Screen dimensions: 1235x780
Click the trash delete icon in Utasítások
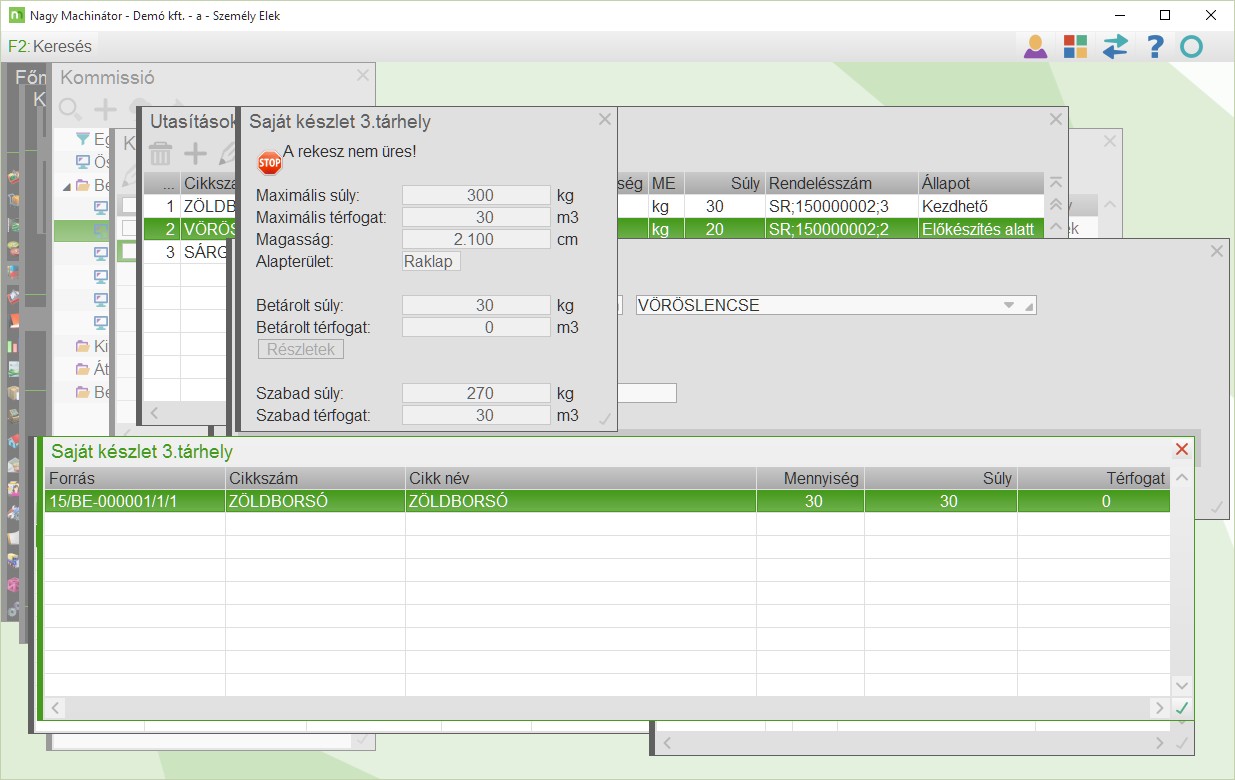(x=161, y=153)
